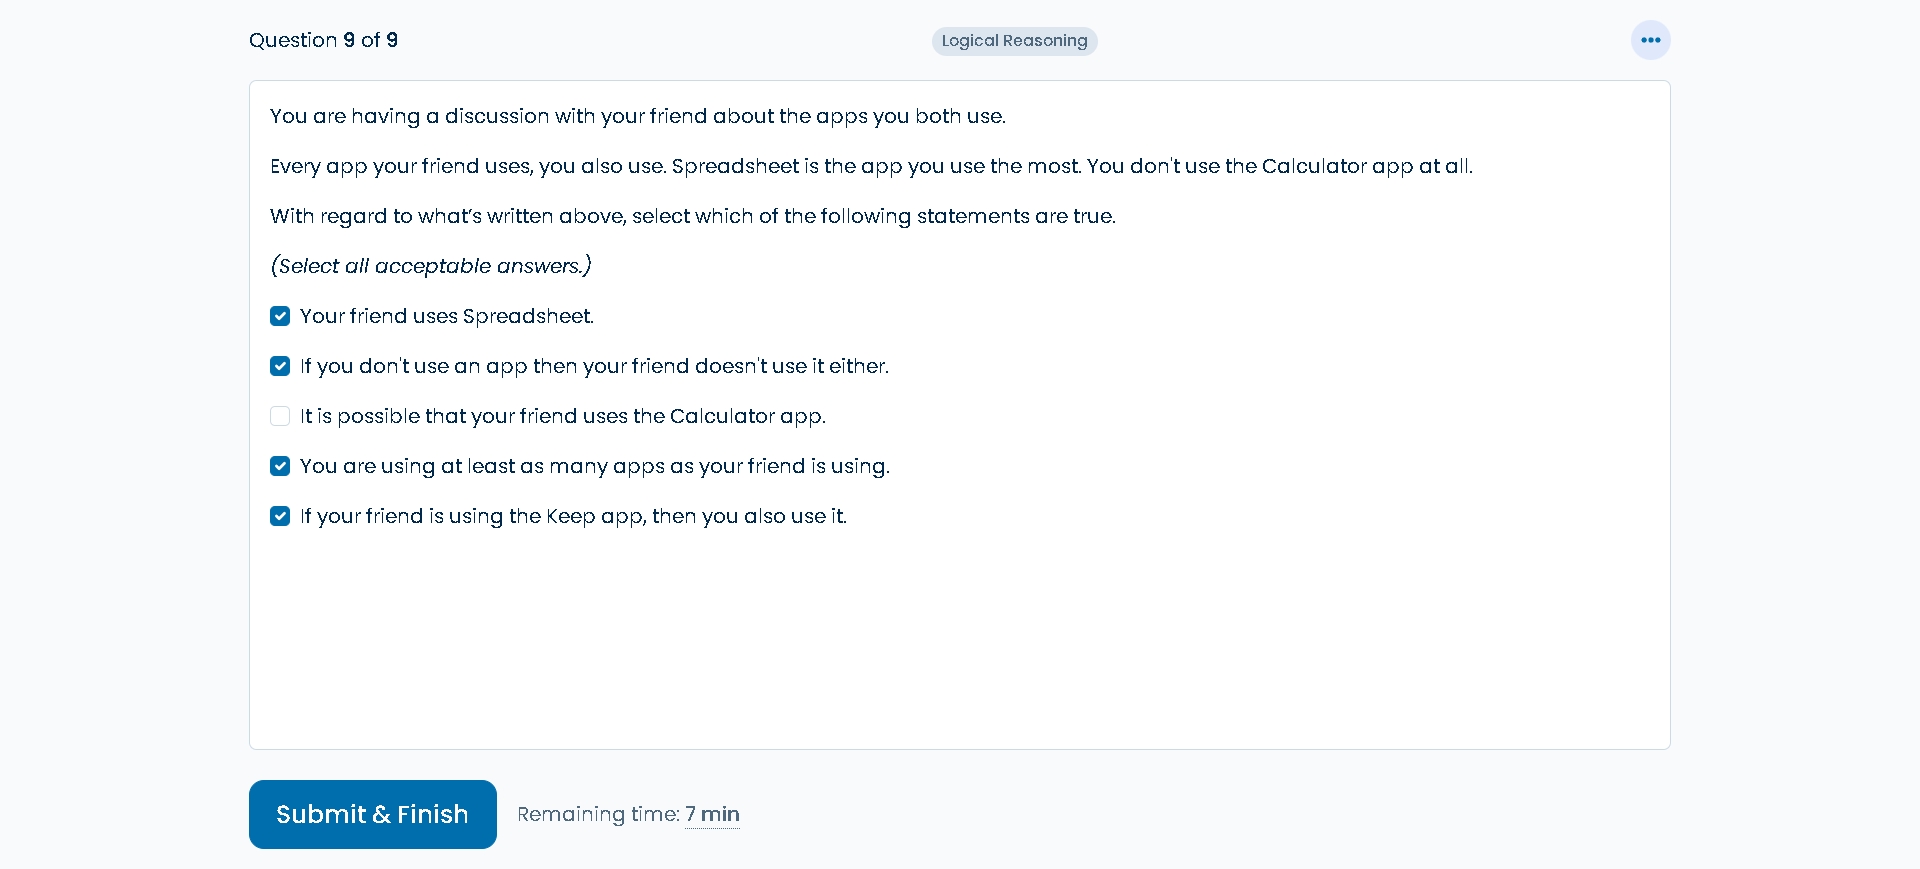This screenshot has height=869, width=1920.
Task: Uncheck the Keep app statement checkbox
Action: tap(280, 516)
